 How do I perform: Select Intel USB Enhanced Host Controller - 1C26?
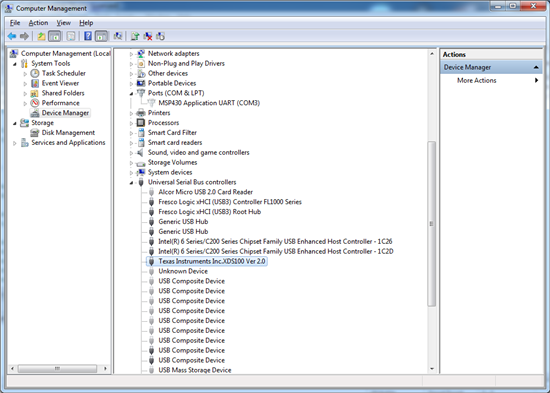(x=275, y=241)
